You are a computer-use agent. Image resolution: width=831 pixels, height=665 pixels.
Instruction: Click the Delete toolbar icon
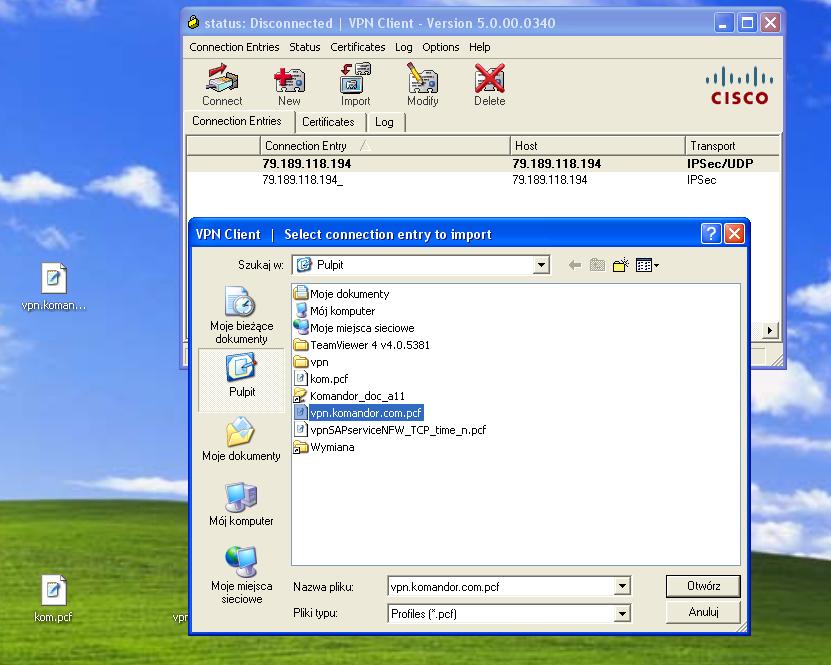(489, 85)
